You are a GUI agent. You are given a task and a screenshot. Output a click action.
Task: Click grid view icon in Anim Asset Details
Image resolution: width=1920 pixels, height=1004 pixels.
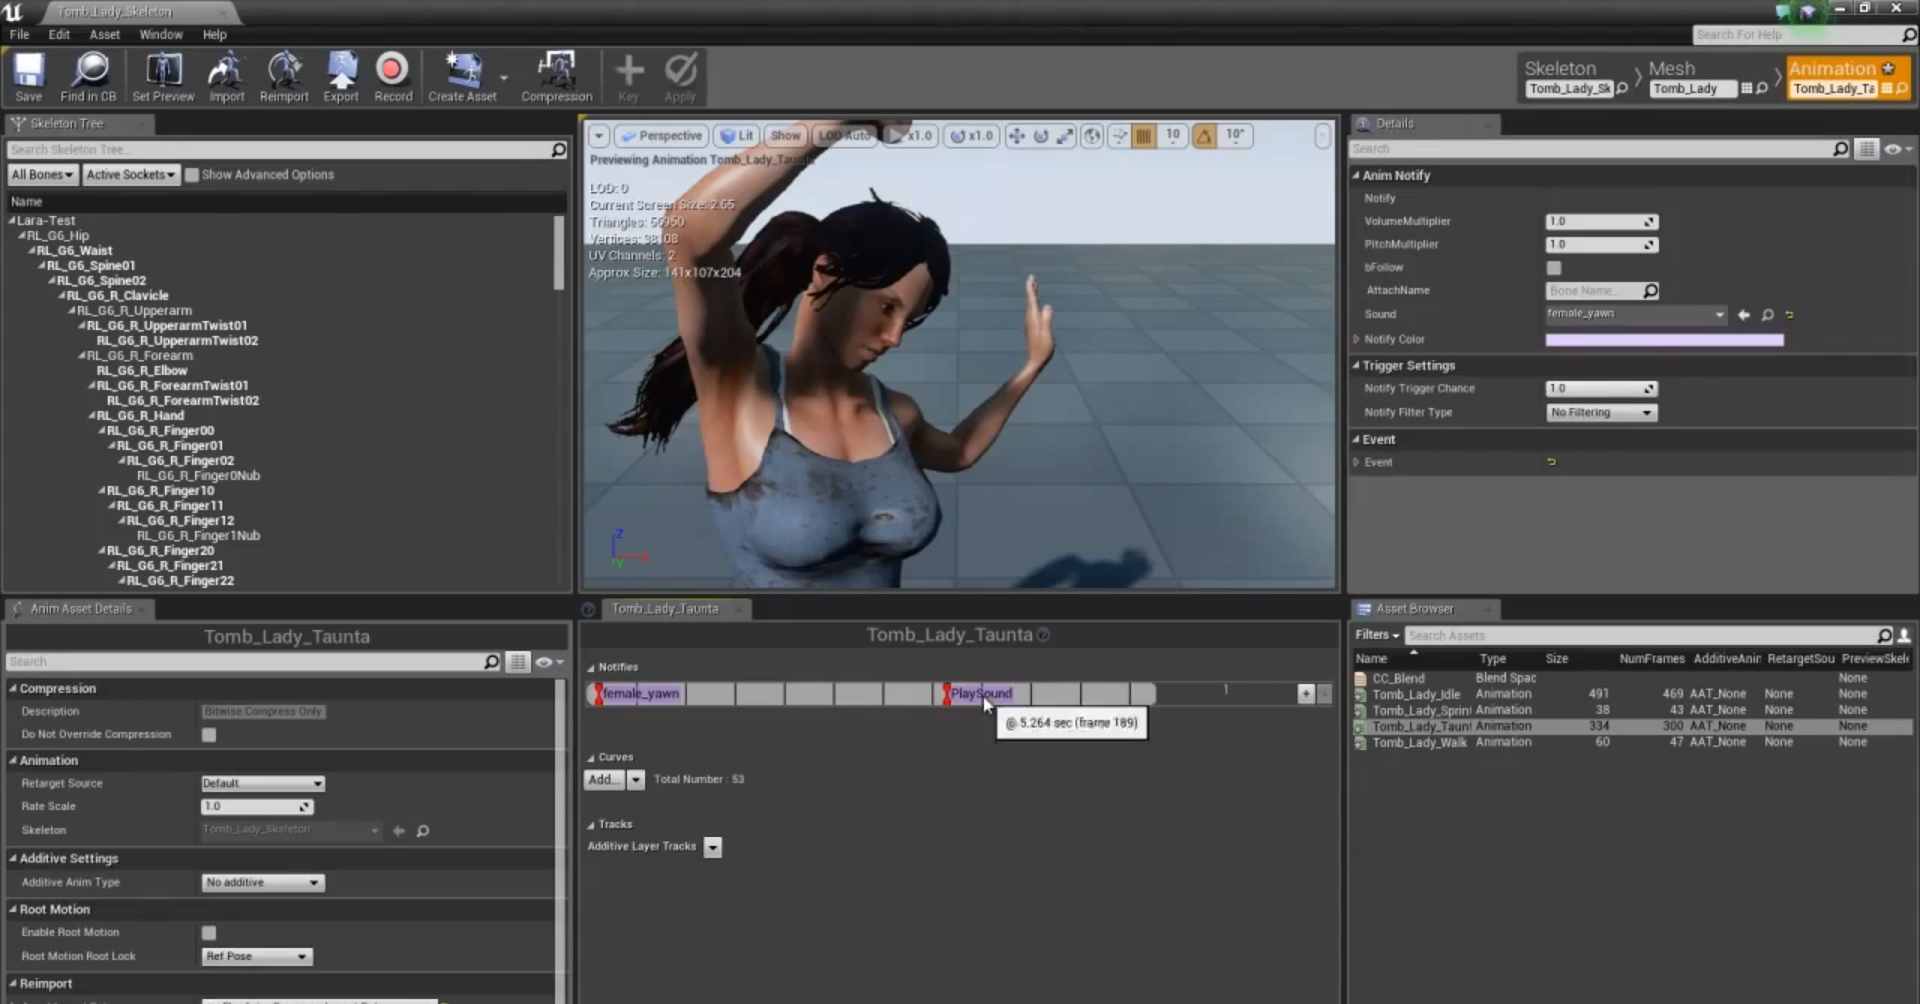click(517, 662)
